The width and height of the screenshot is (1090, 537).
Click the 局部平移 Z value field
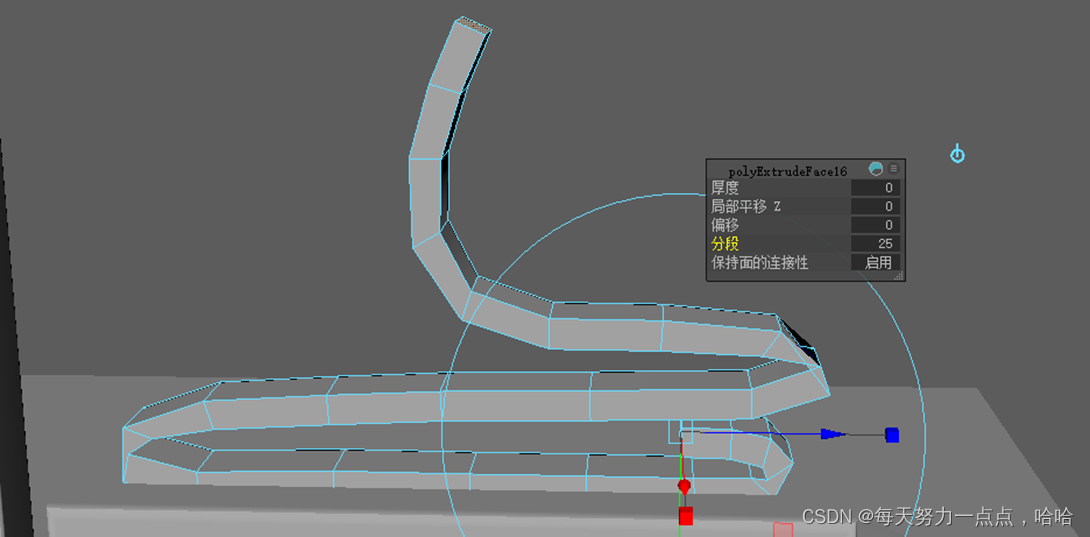click(x=876, y=206)
